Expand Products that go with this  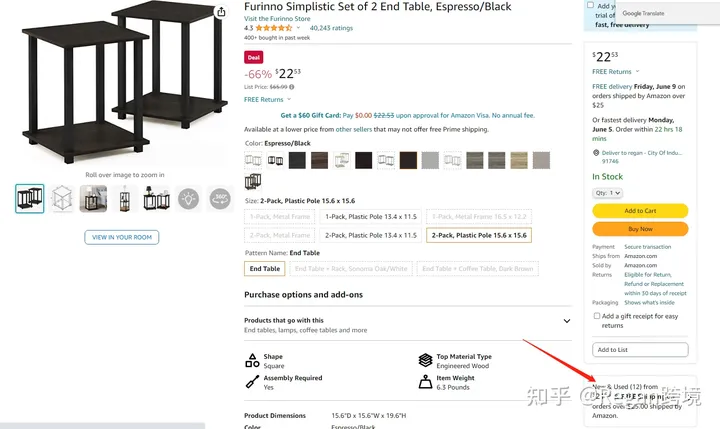point(567,321)
